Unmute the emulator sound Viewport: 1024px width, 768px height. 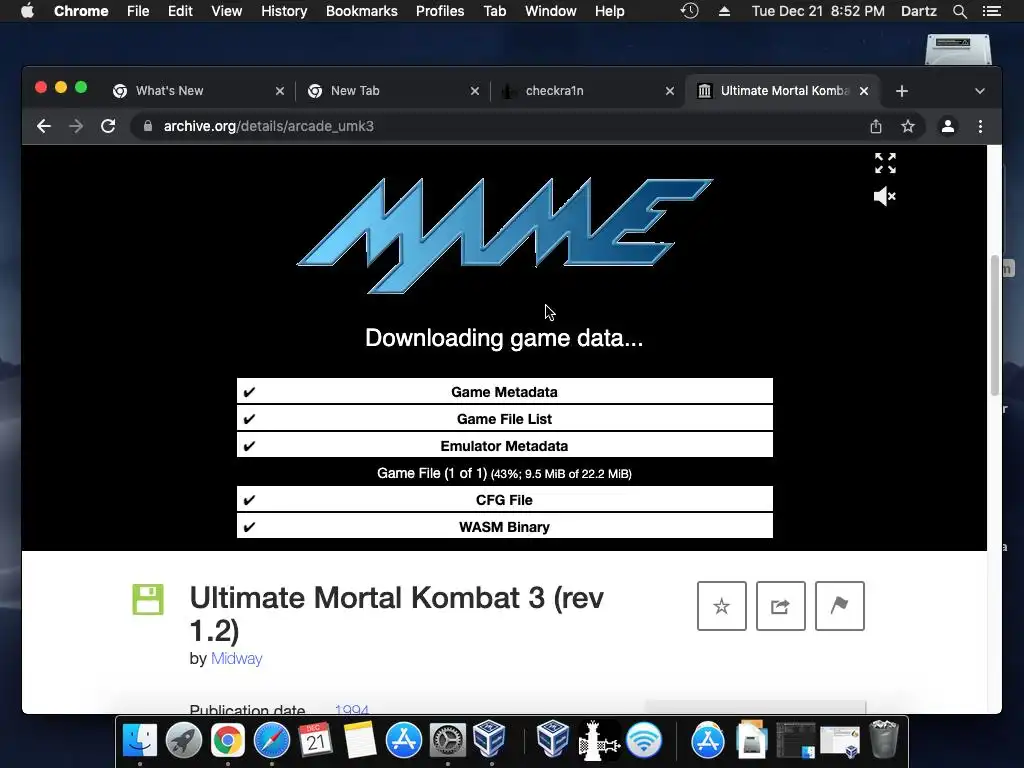coord(885,196)
